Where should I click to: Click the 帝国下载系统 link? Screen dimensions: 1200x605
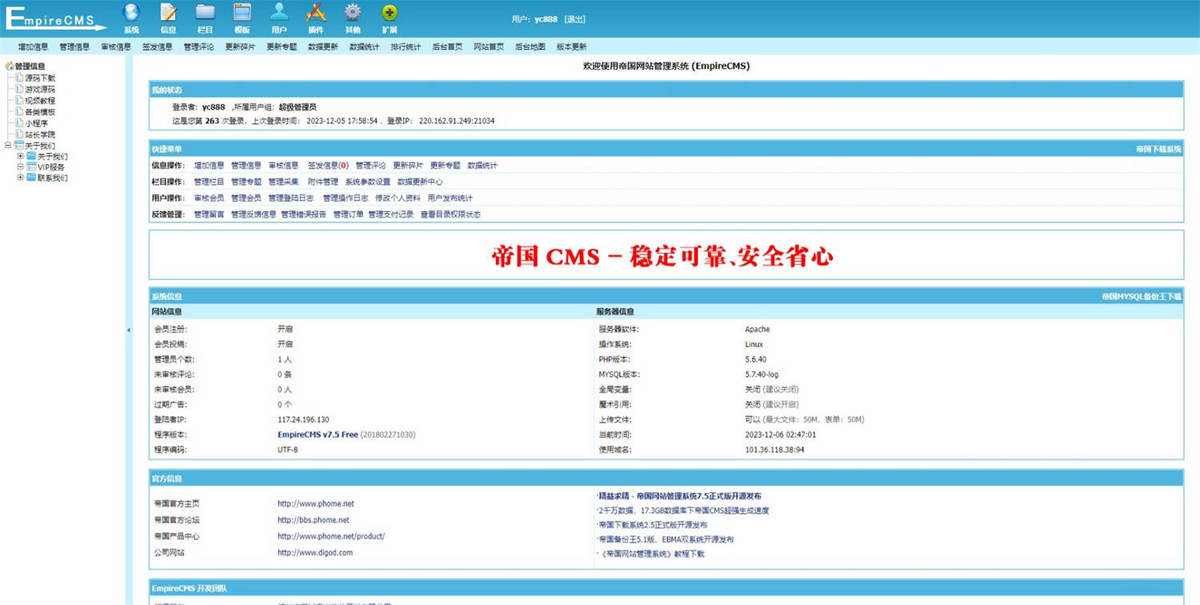(x=1158, y=148)
